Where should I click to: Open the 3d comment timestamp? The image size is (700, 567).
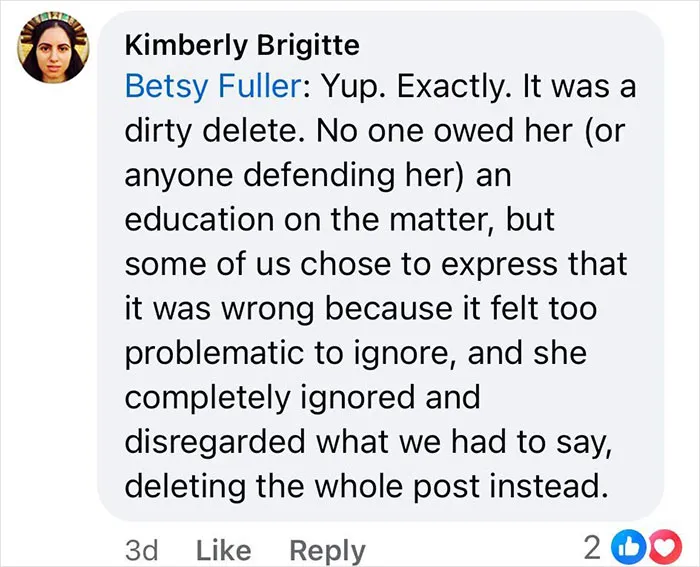point(141,550)
